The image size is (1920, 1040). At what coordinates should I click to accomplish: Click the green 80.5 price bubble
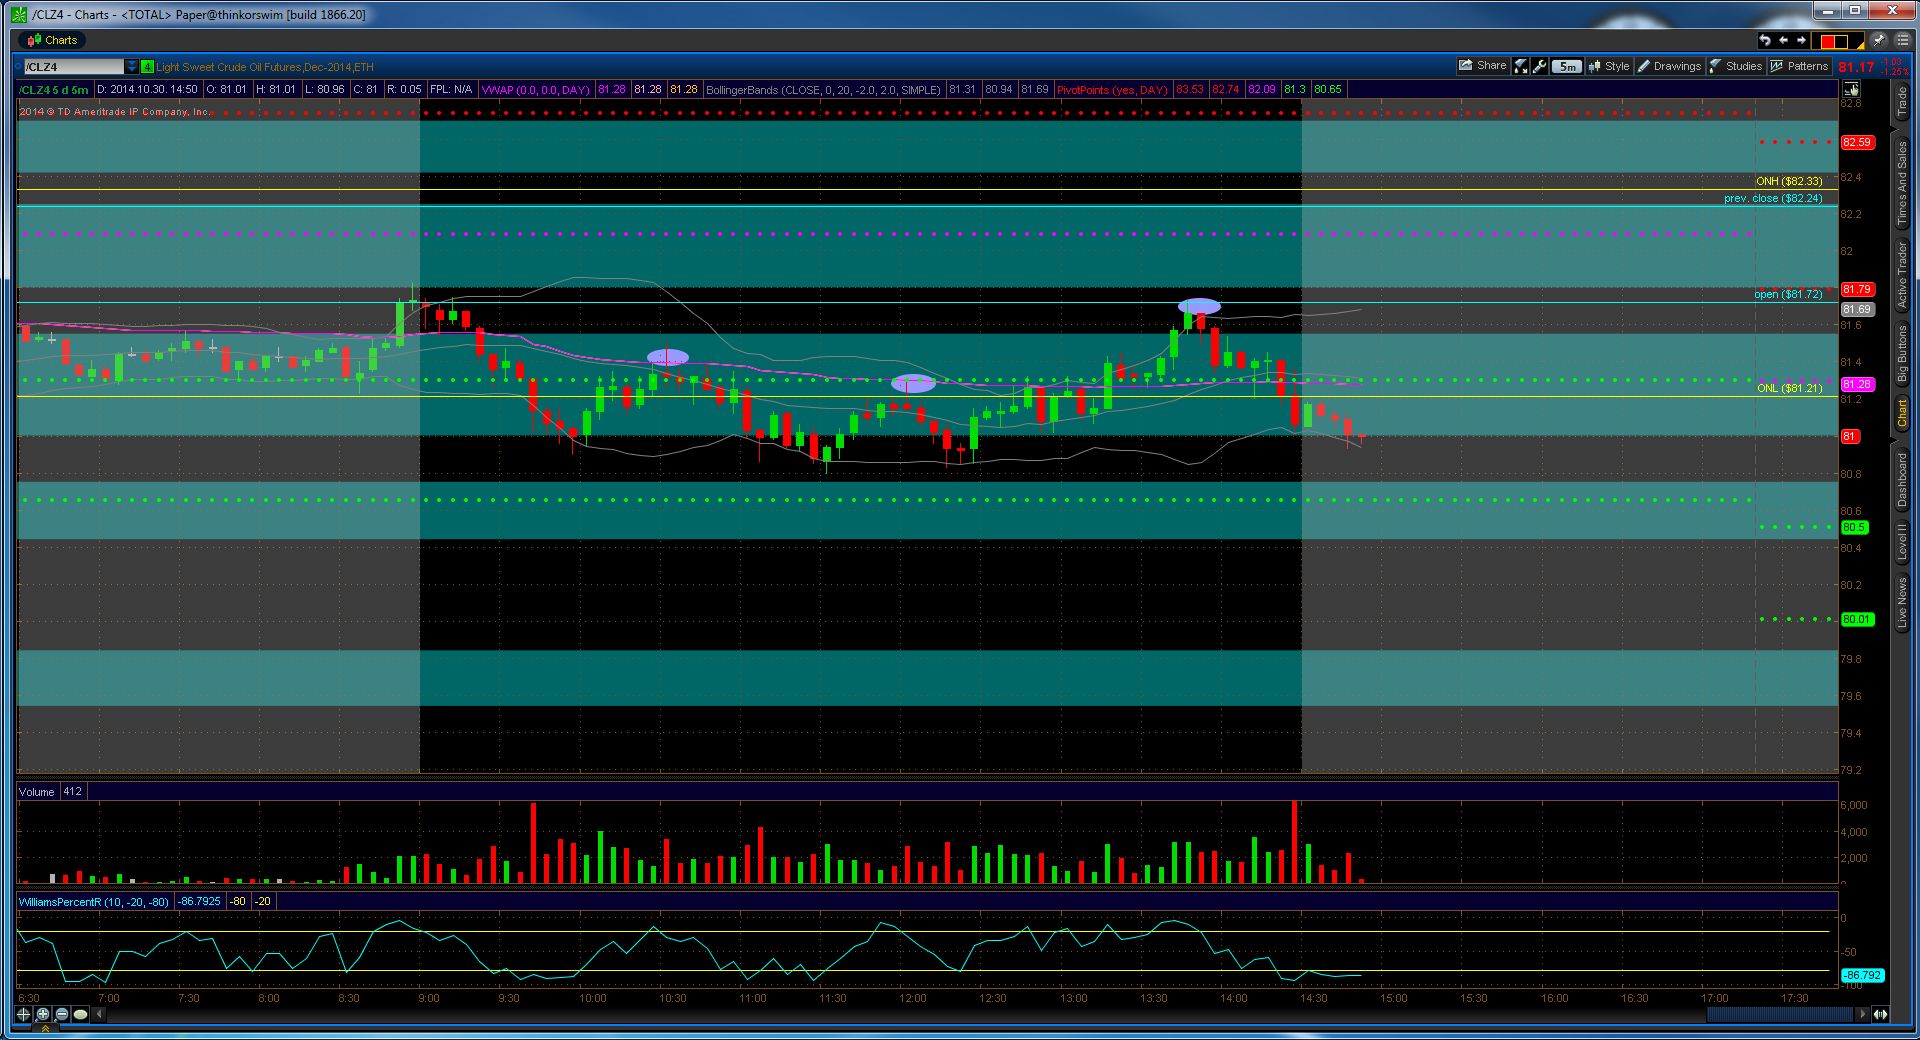click(x=1854, y=527)
